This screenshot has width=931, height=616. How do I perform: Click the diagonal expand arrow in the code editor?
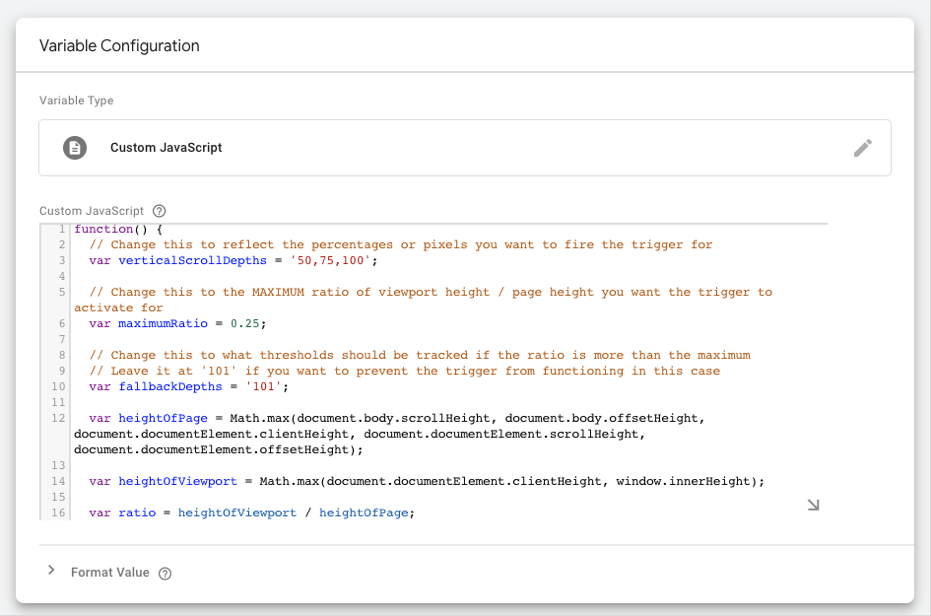click(813, 504)
